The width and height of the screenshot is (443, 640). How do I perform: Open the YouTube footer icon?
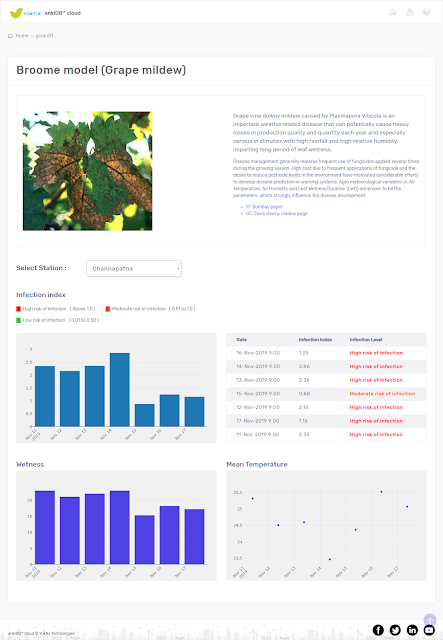[429, 630]
